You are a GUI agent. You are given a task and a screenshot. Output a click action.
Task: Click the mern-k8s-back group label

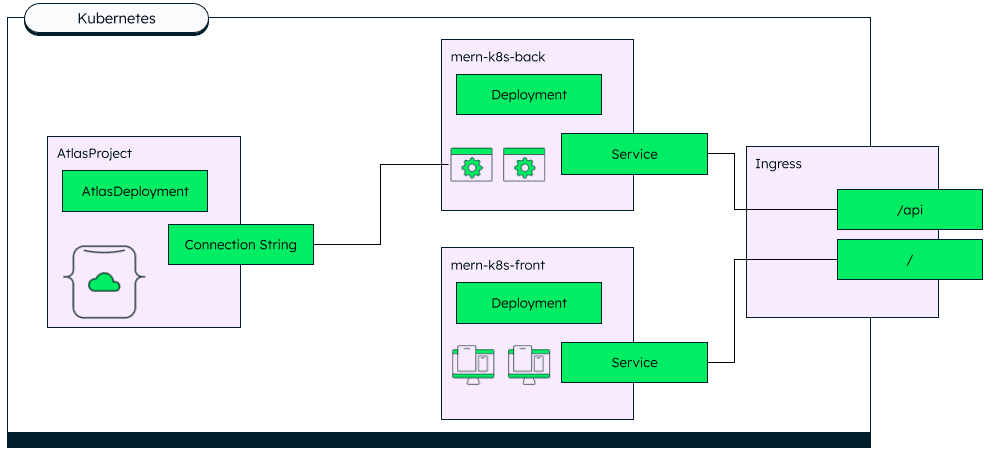point(498,57)
